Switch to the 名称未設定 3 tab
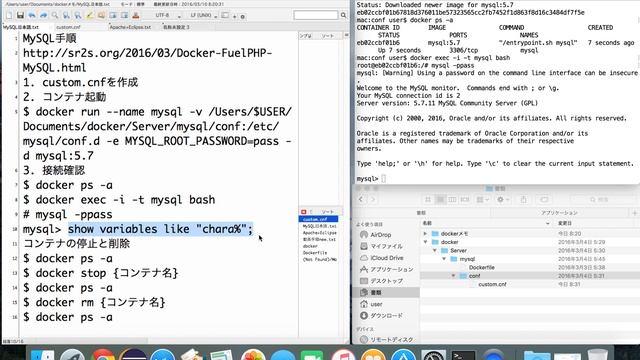This screenshot has height=360, width=640. click(x=176, y=27)
